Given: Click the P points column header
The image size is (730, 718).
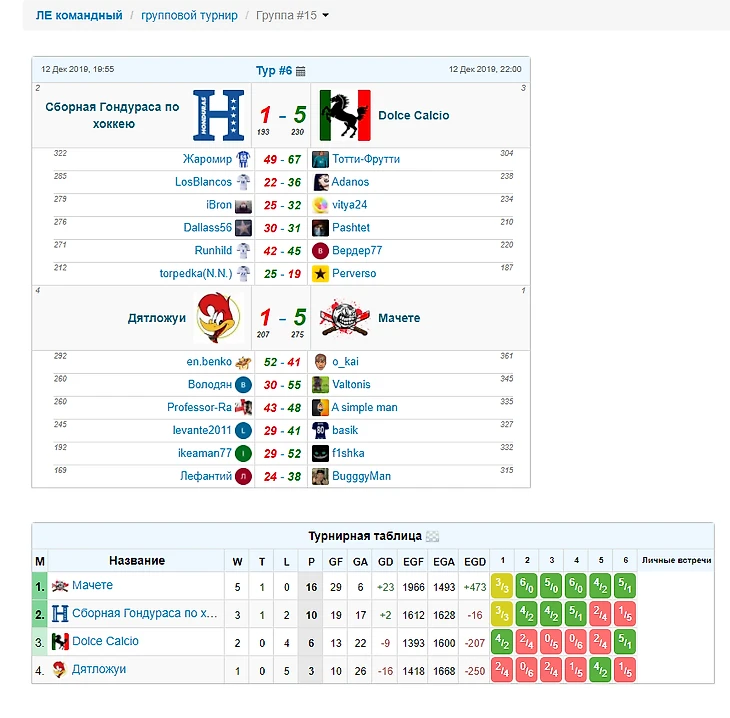Looking at the screenshot, I should [x=311, y=562].
